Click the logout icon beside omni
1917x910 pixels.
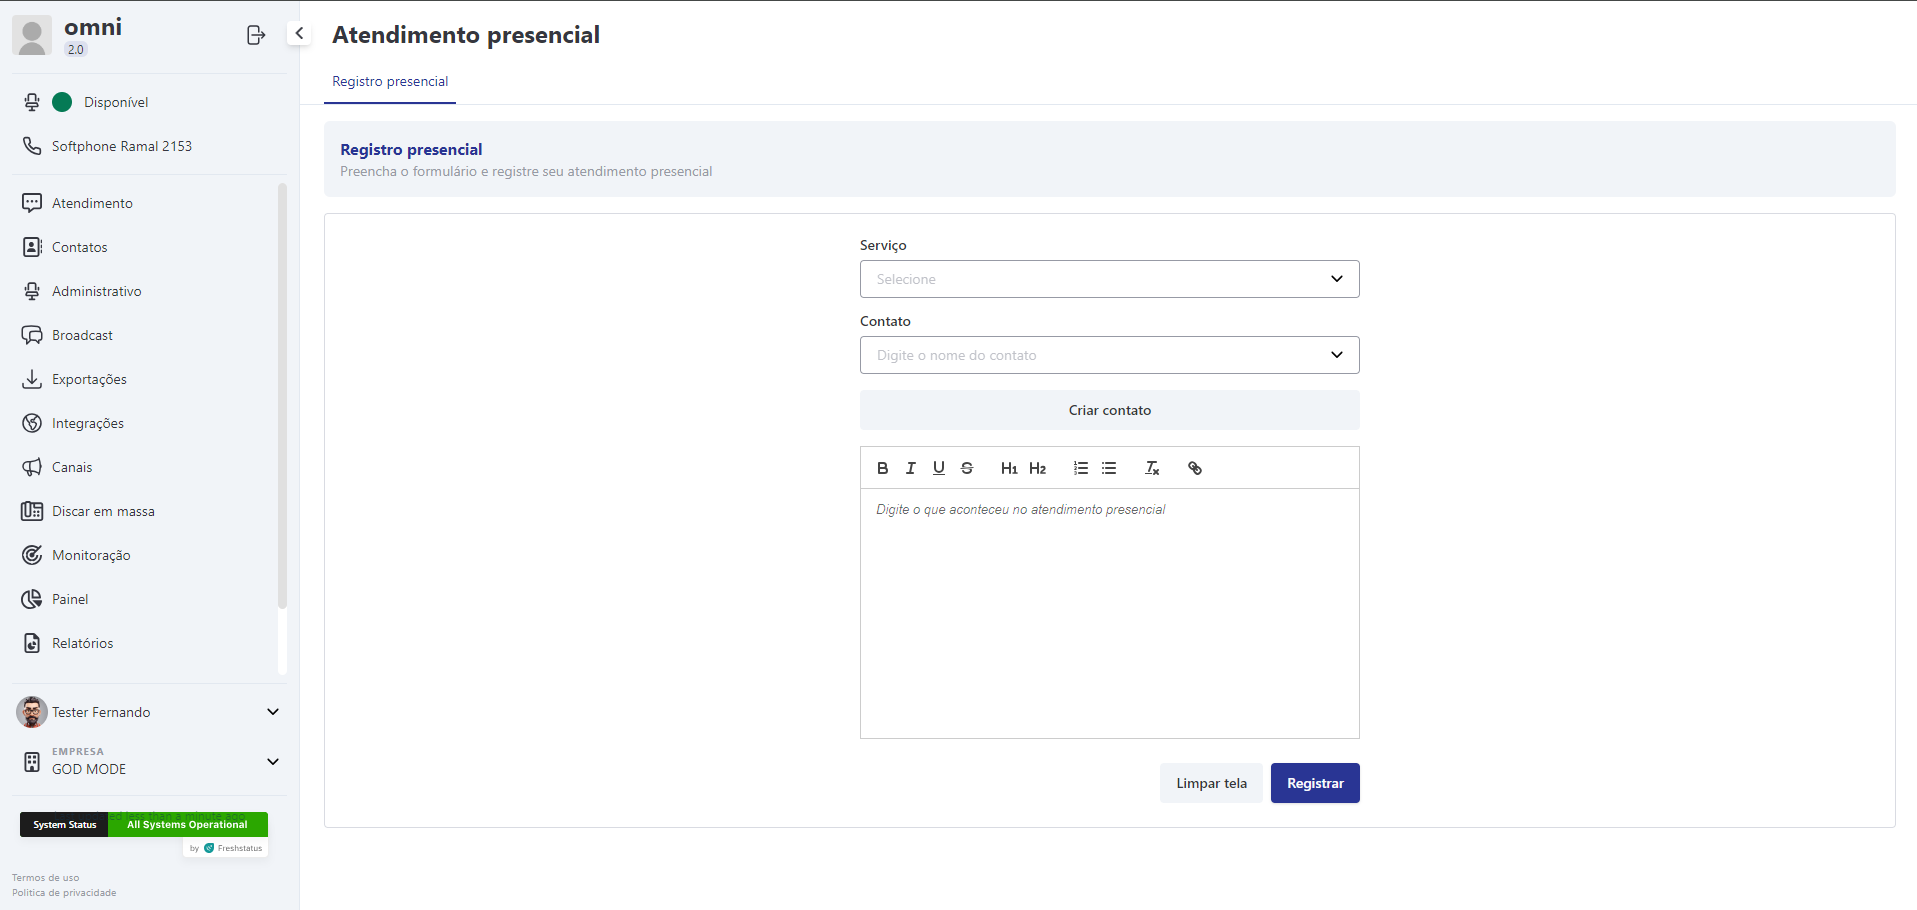(x=256, y=35)
